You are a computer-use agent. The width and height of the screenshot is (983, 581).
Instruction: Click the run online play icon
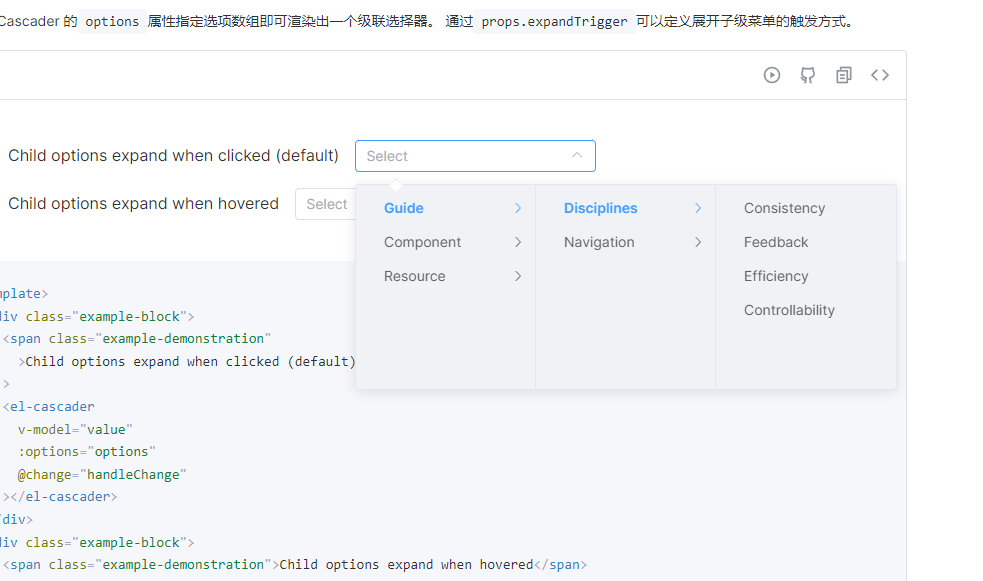(x=771, y=74)
